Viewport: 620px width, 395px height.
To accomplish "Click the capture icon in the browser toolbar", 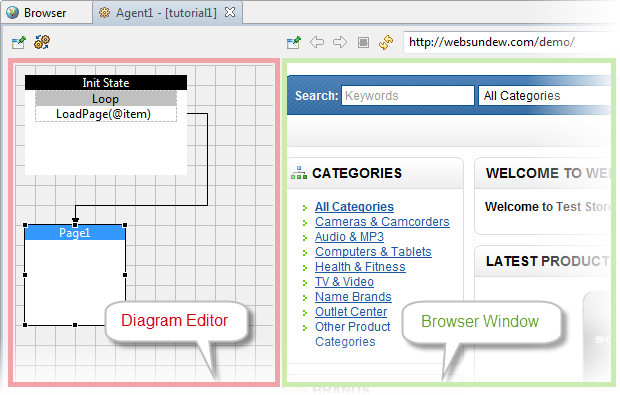I will point(294,42).
